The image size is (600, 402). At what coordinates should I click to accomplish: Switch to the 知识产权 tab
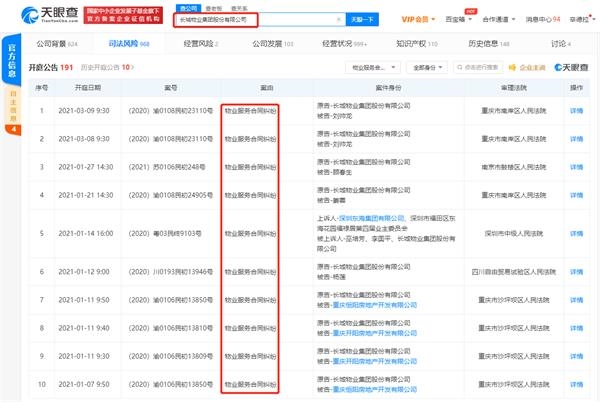coord(417,44)
